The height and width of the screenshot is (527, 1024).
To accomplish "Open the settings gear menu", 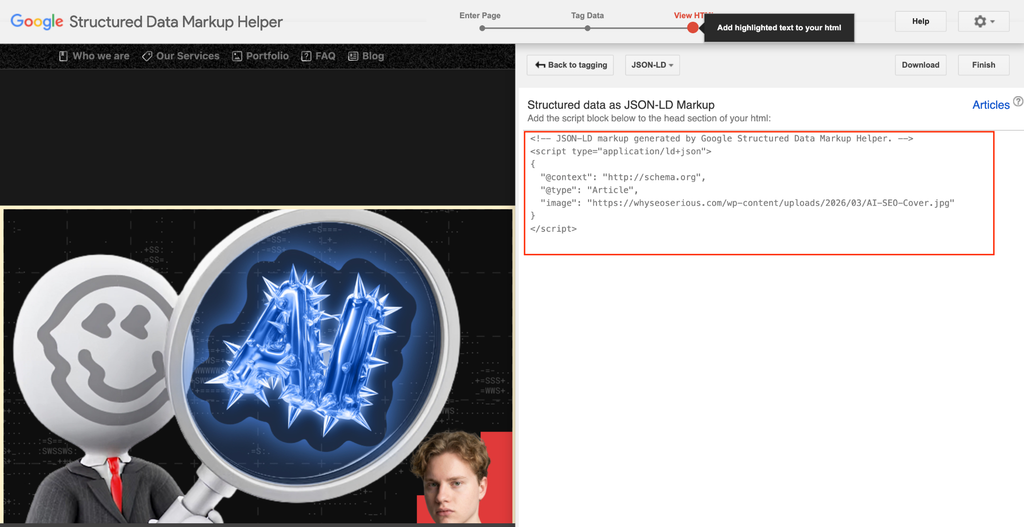I will click(x=984, y=22).
